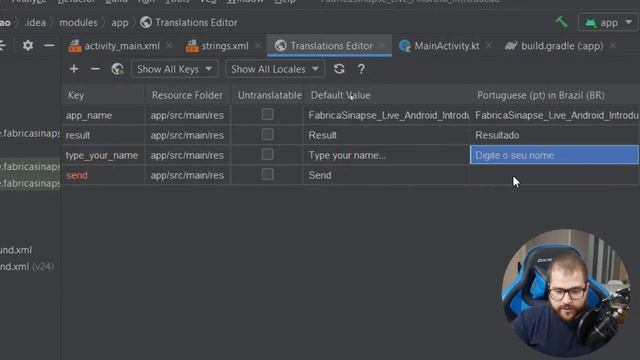The height and width of the screenshot is (360, 640).
Task: Toggle Untranslatable checkbox for result
Action: pos(267,134)
